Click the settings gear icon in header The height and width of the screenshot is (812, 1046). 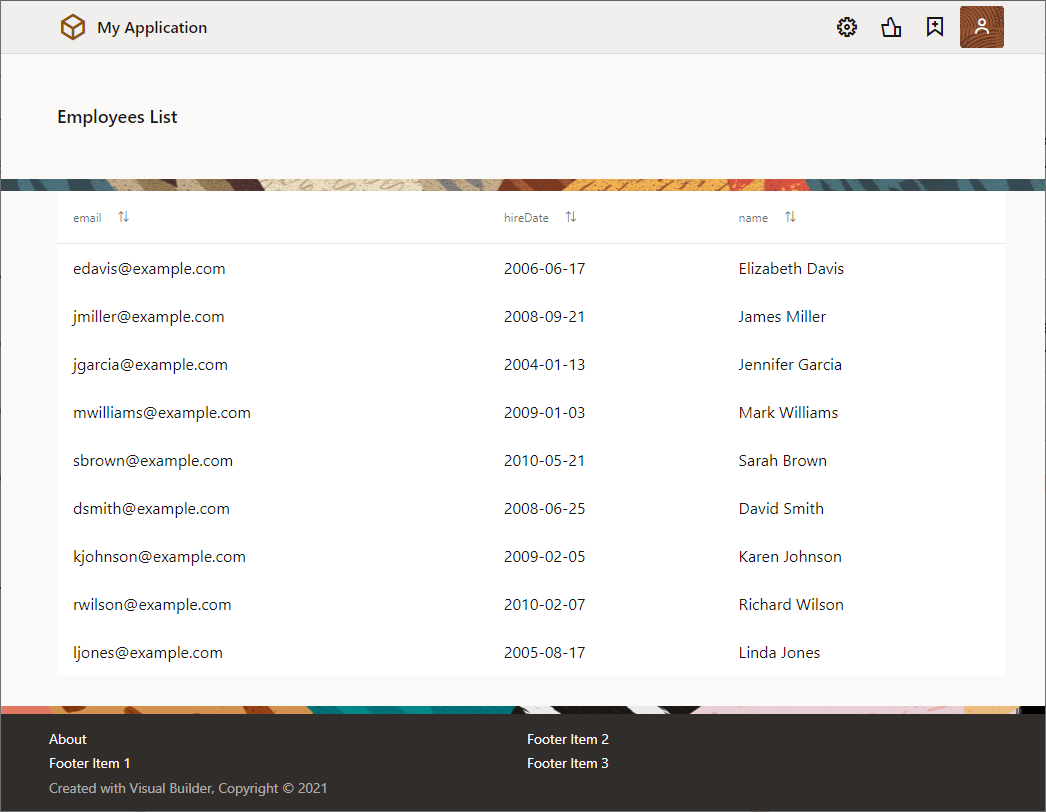tap(847, 28)
